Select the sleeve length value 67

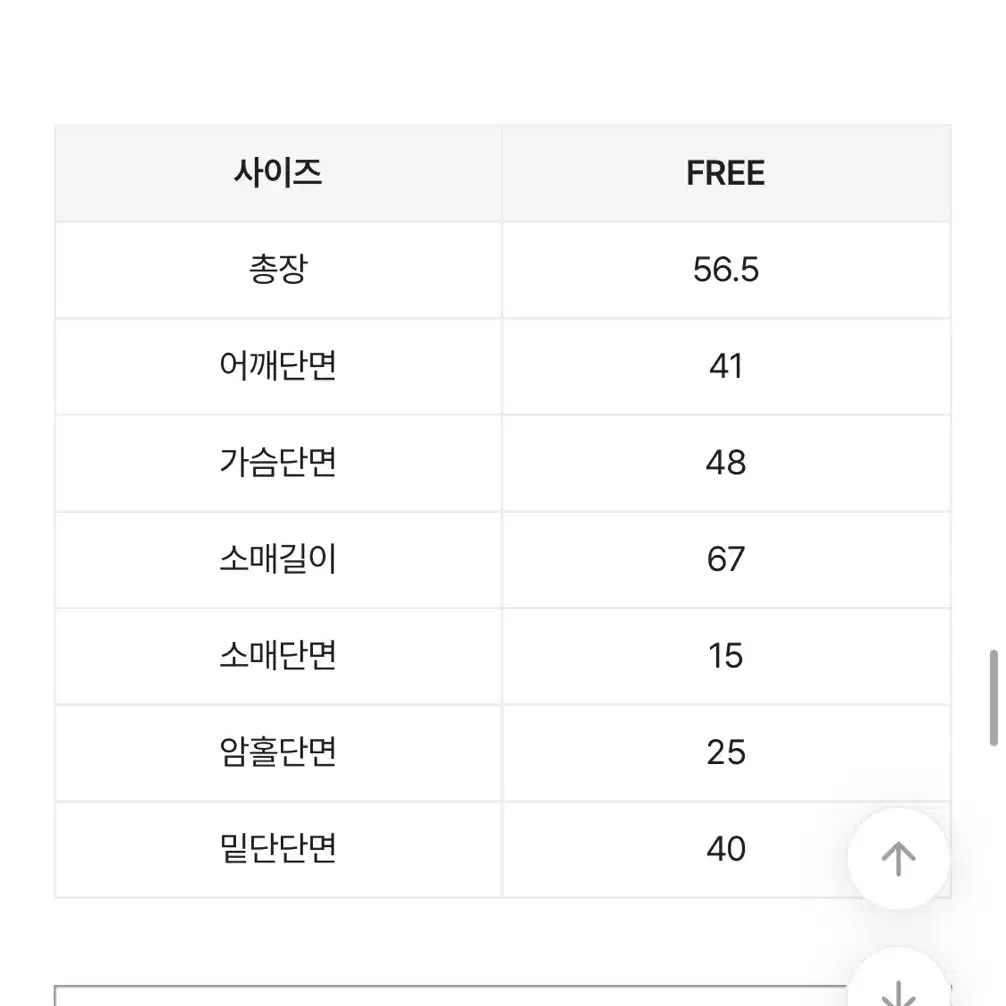tap(726, 559)
